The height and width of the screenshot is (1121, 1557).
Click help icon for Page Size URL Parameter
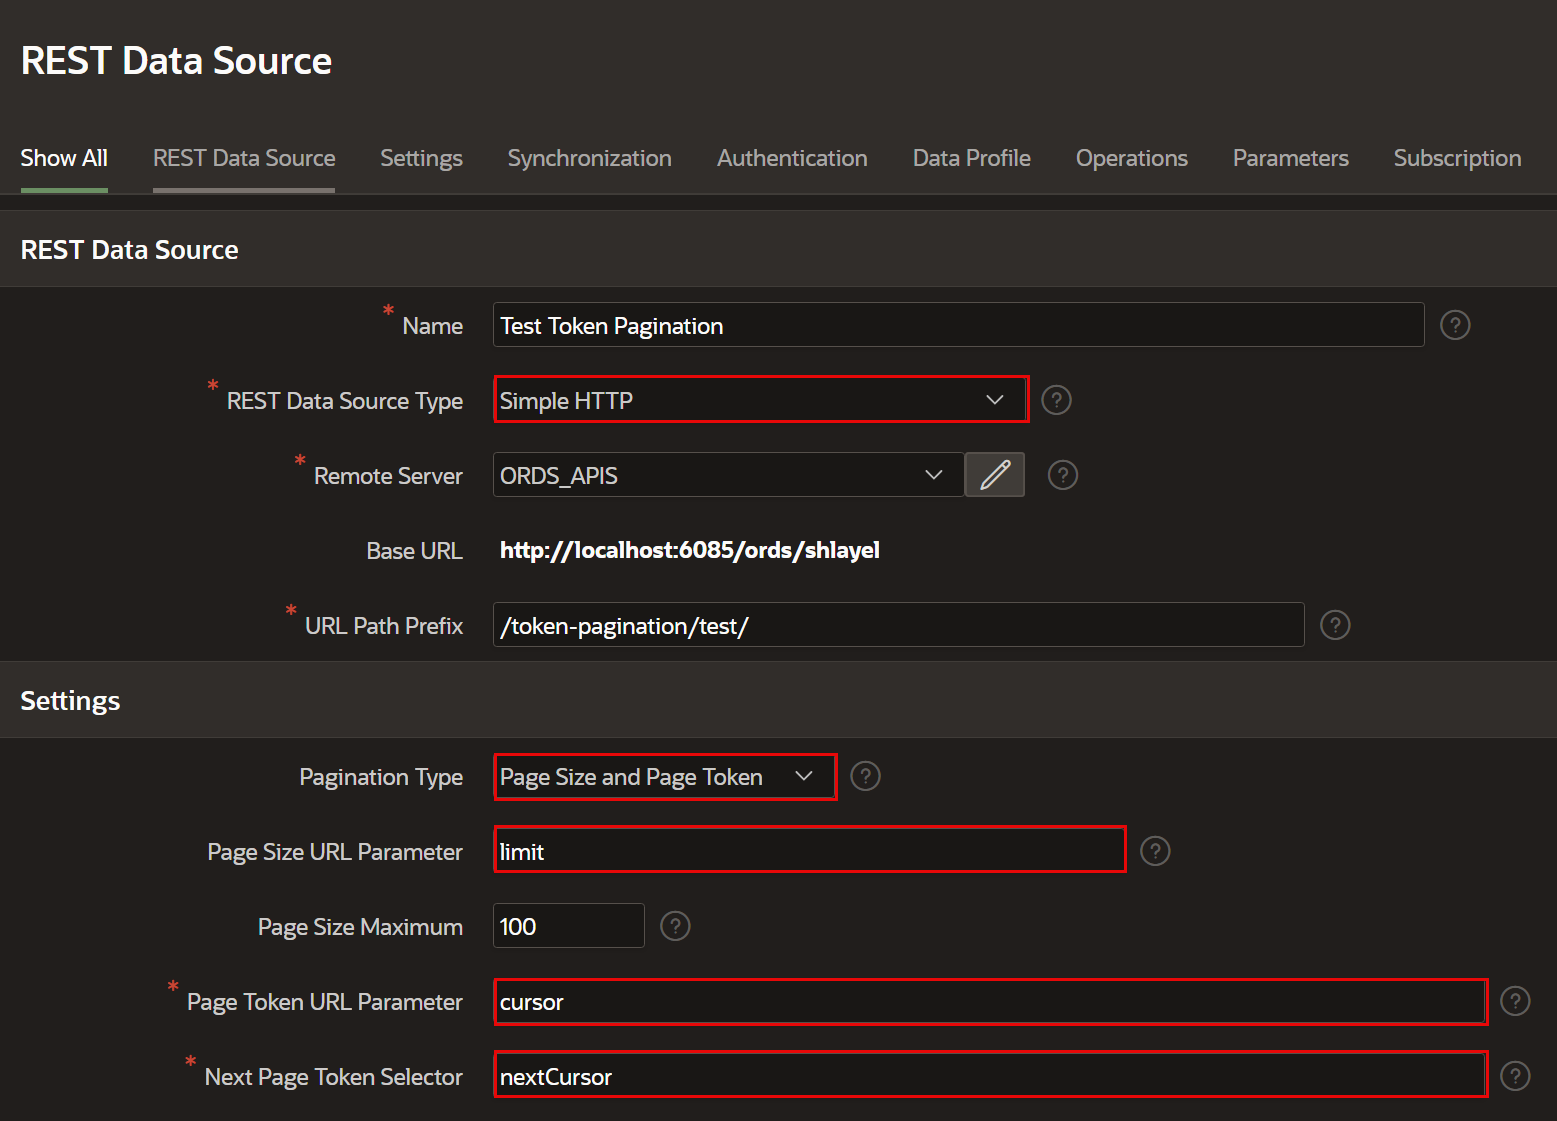point(1154,851)
